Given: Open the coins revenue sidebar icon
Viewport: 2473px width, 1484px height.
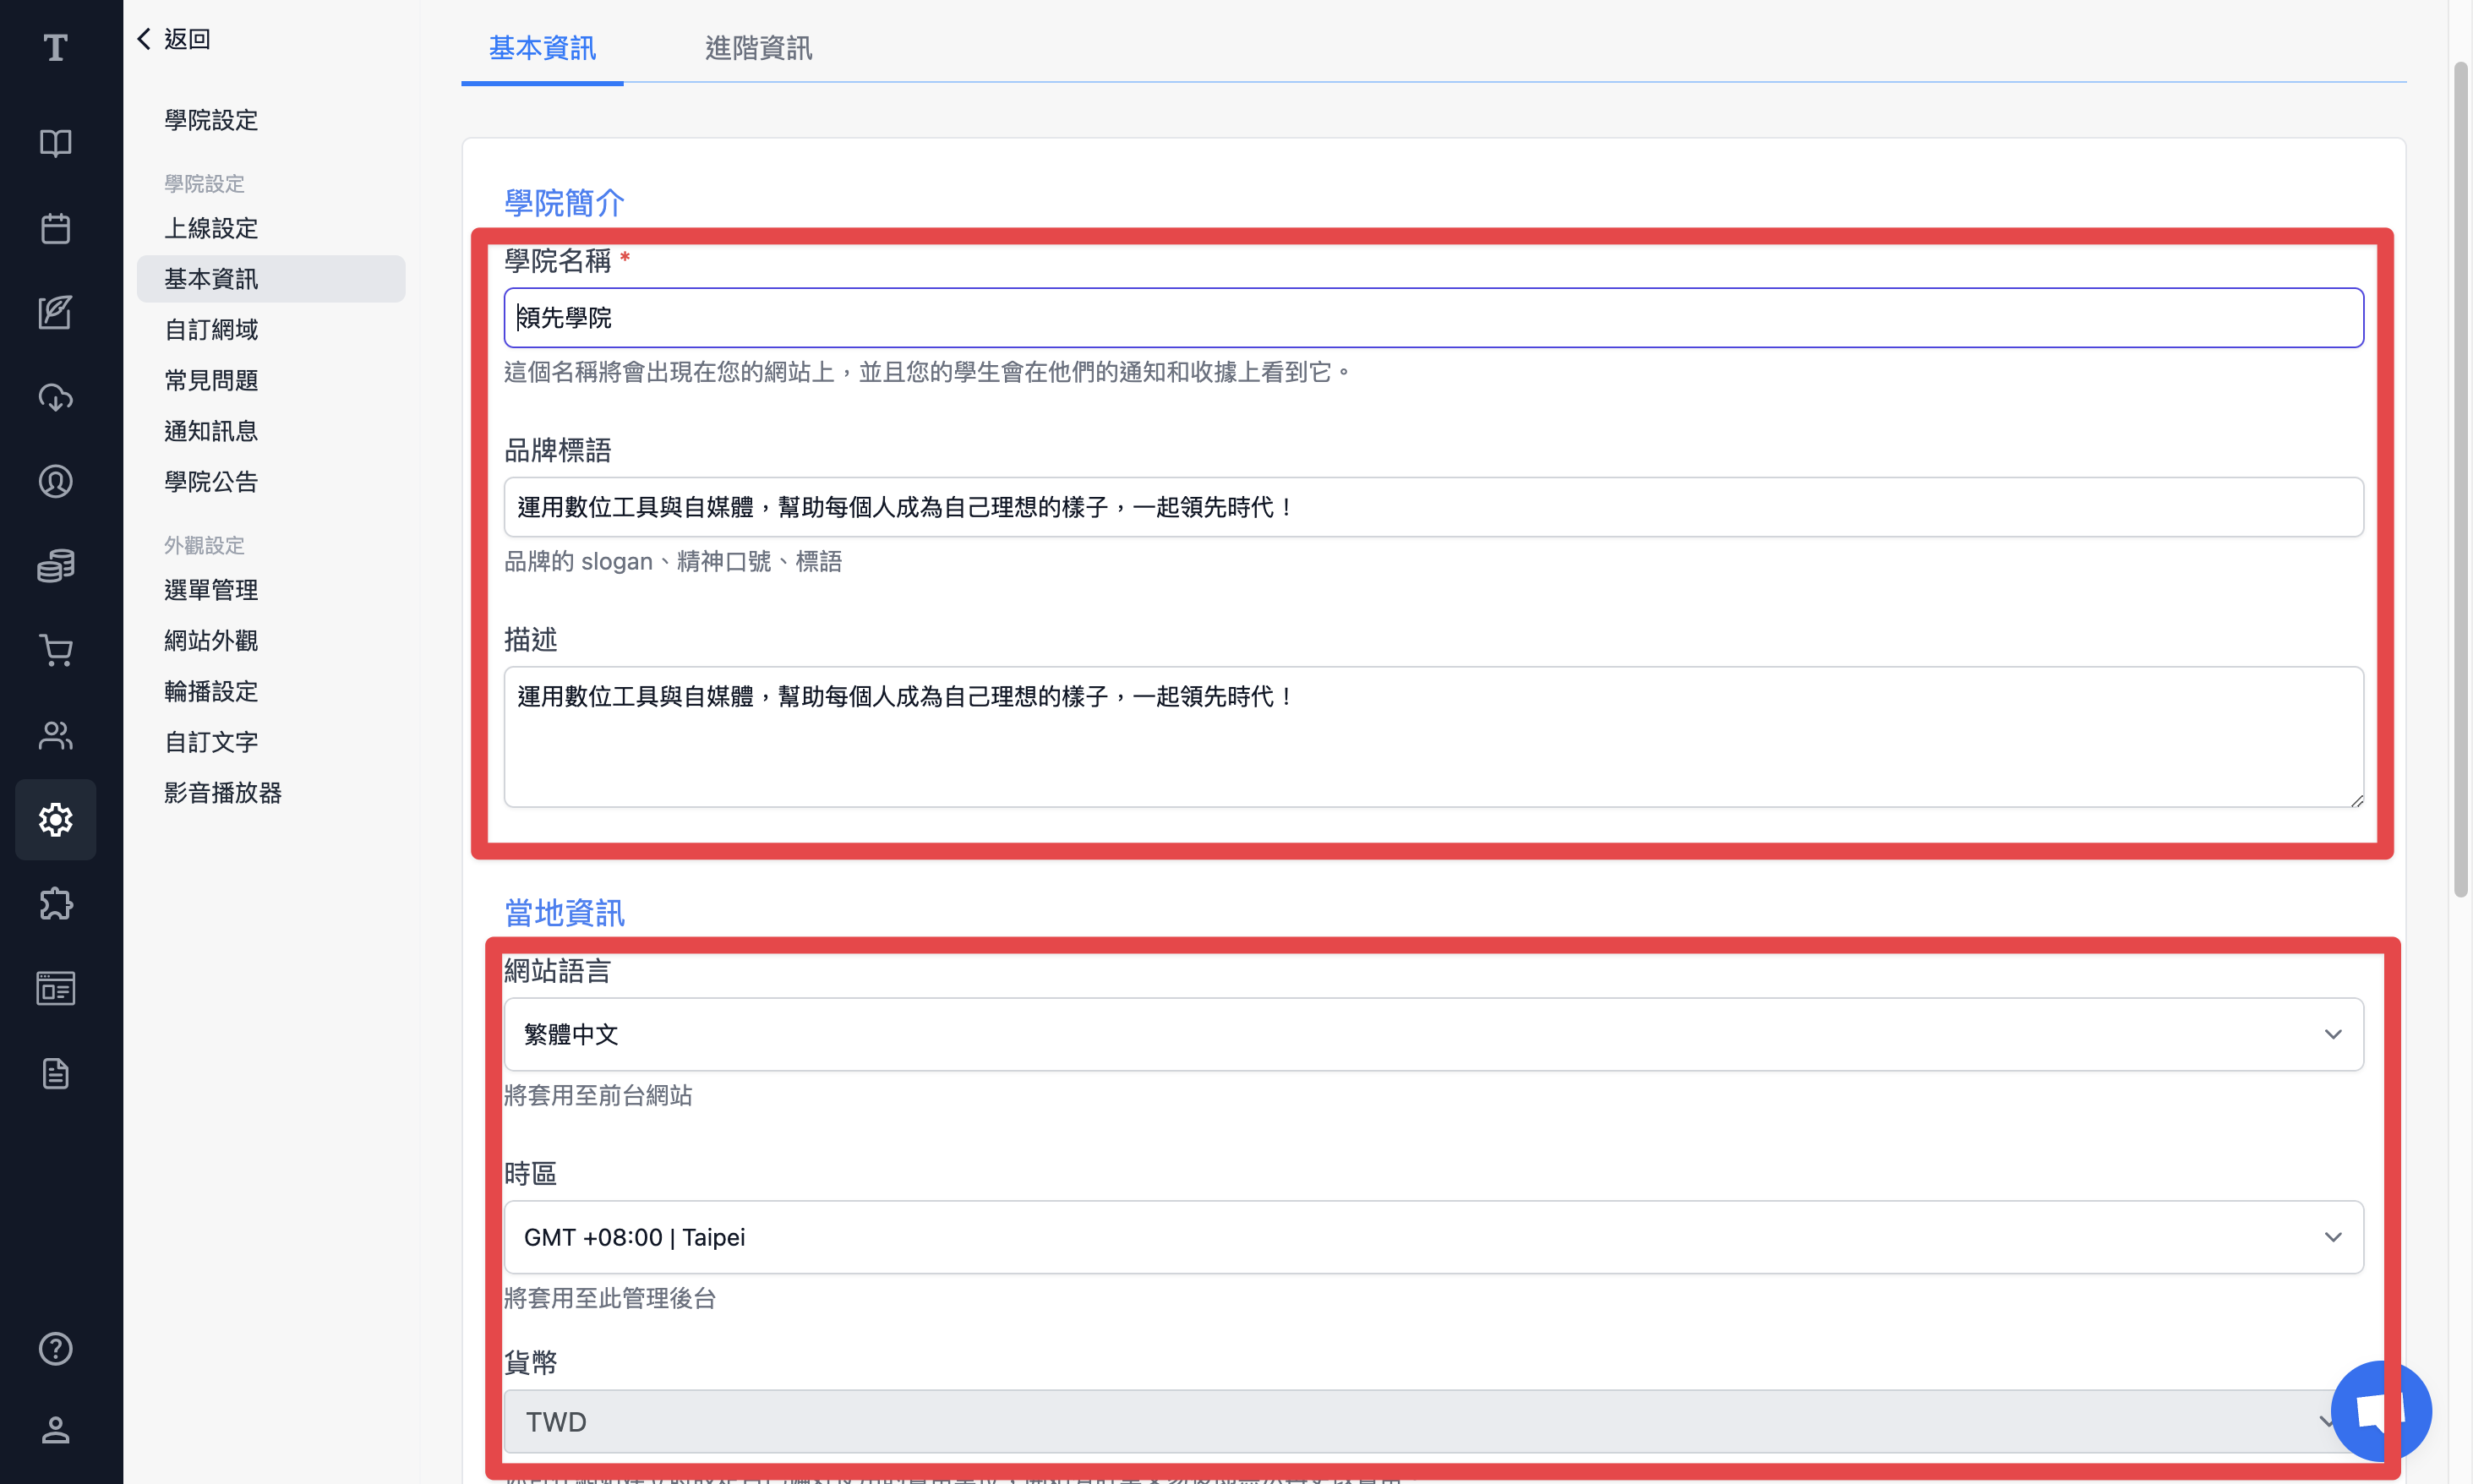Looking at the screenshot, I should point(56,566).
